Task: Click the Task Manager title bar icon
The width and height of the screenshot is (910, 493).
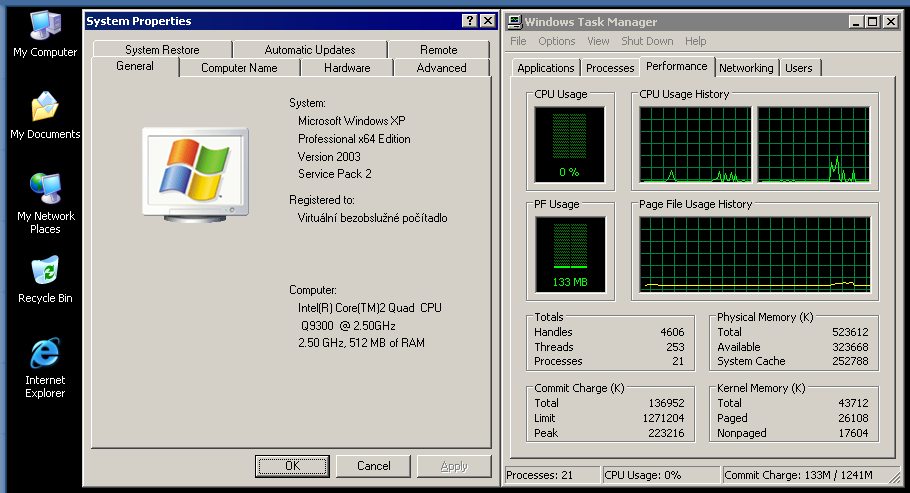Action: click(514, 21)
